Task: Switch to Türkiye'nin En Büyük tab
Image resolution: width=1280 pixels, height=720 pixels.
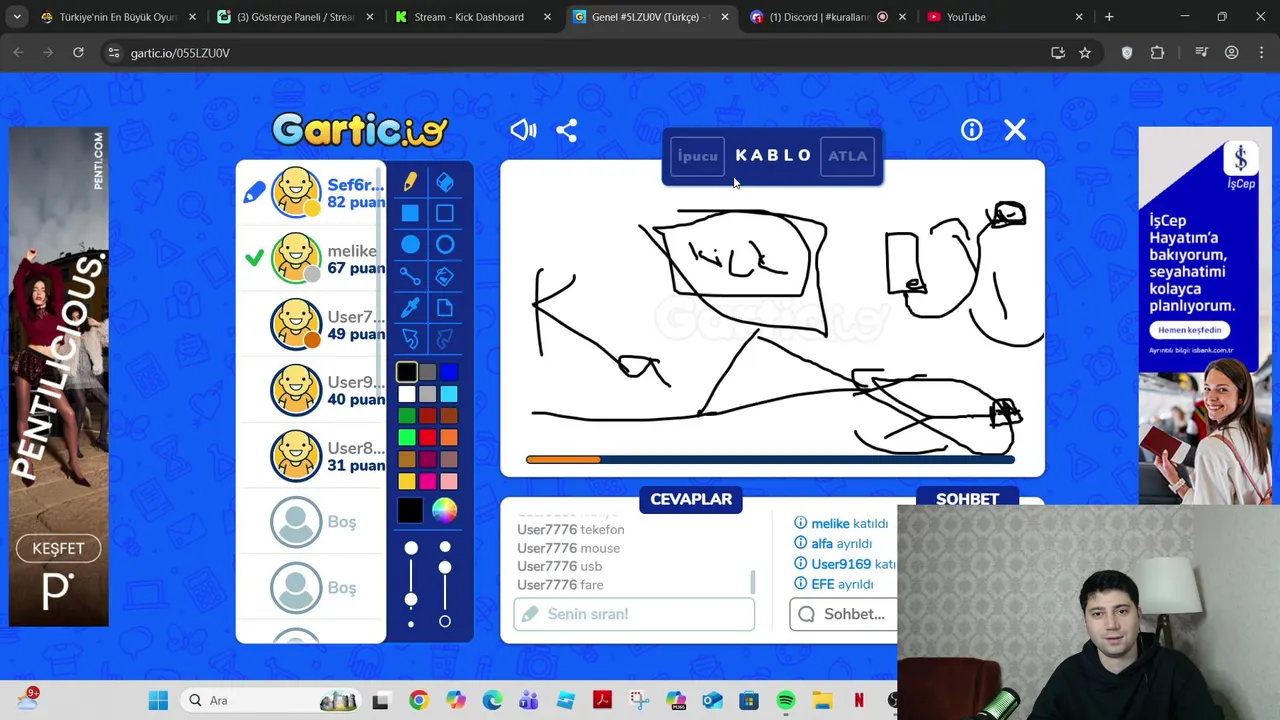Action: [119, 17]
